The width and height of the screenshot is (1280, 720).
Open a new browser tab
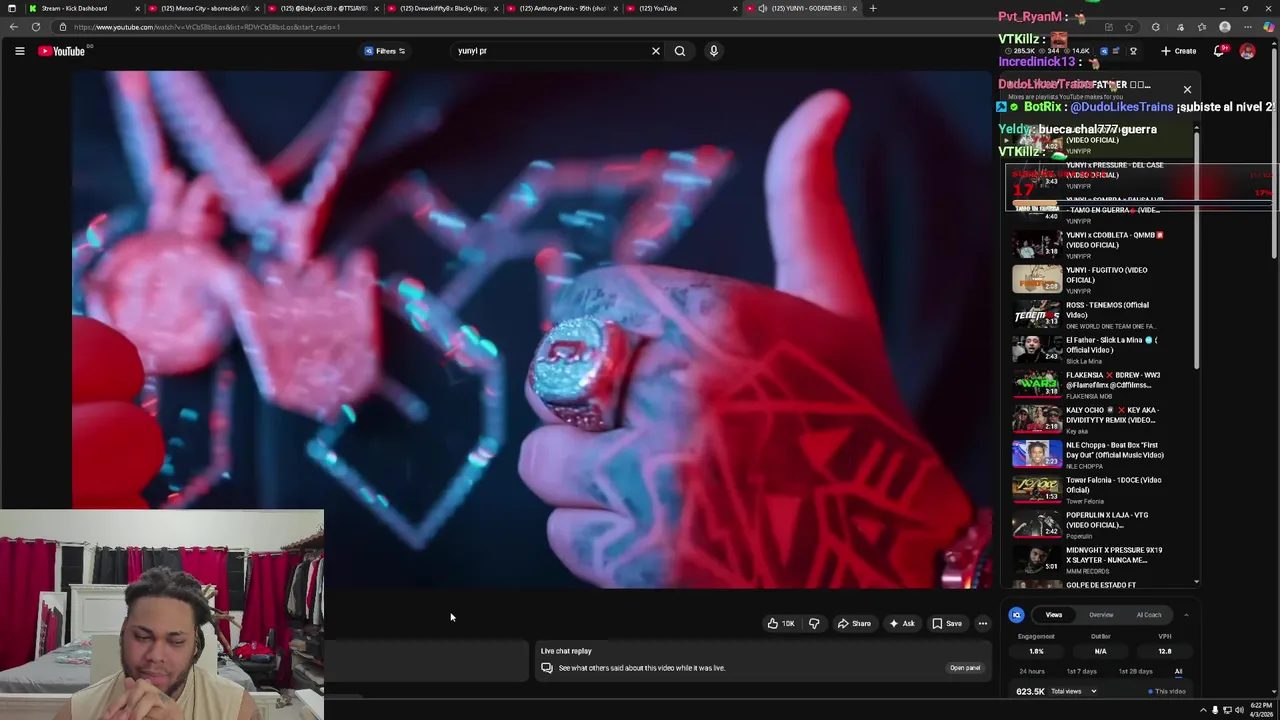[x=873, y=8]
